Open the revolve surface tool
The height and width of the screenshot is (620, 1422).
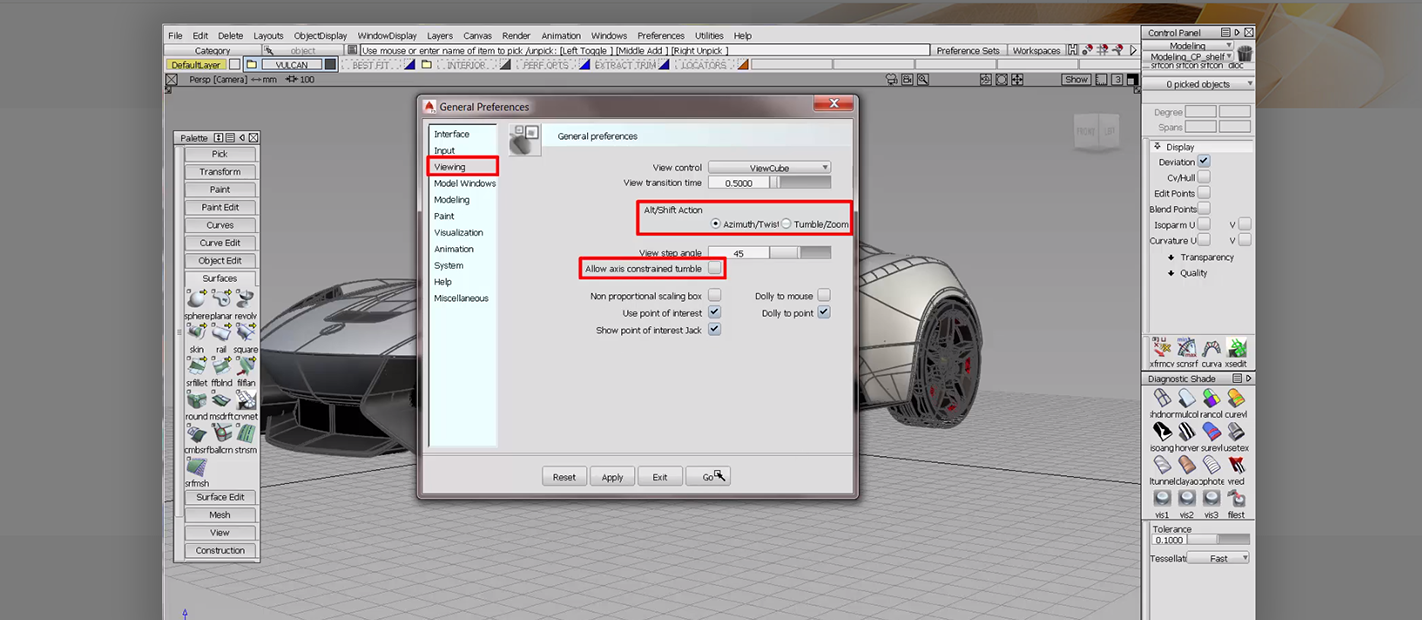point(246,298)
